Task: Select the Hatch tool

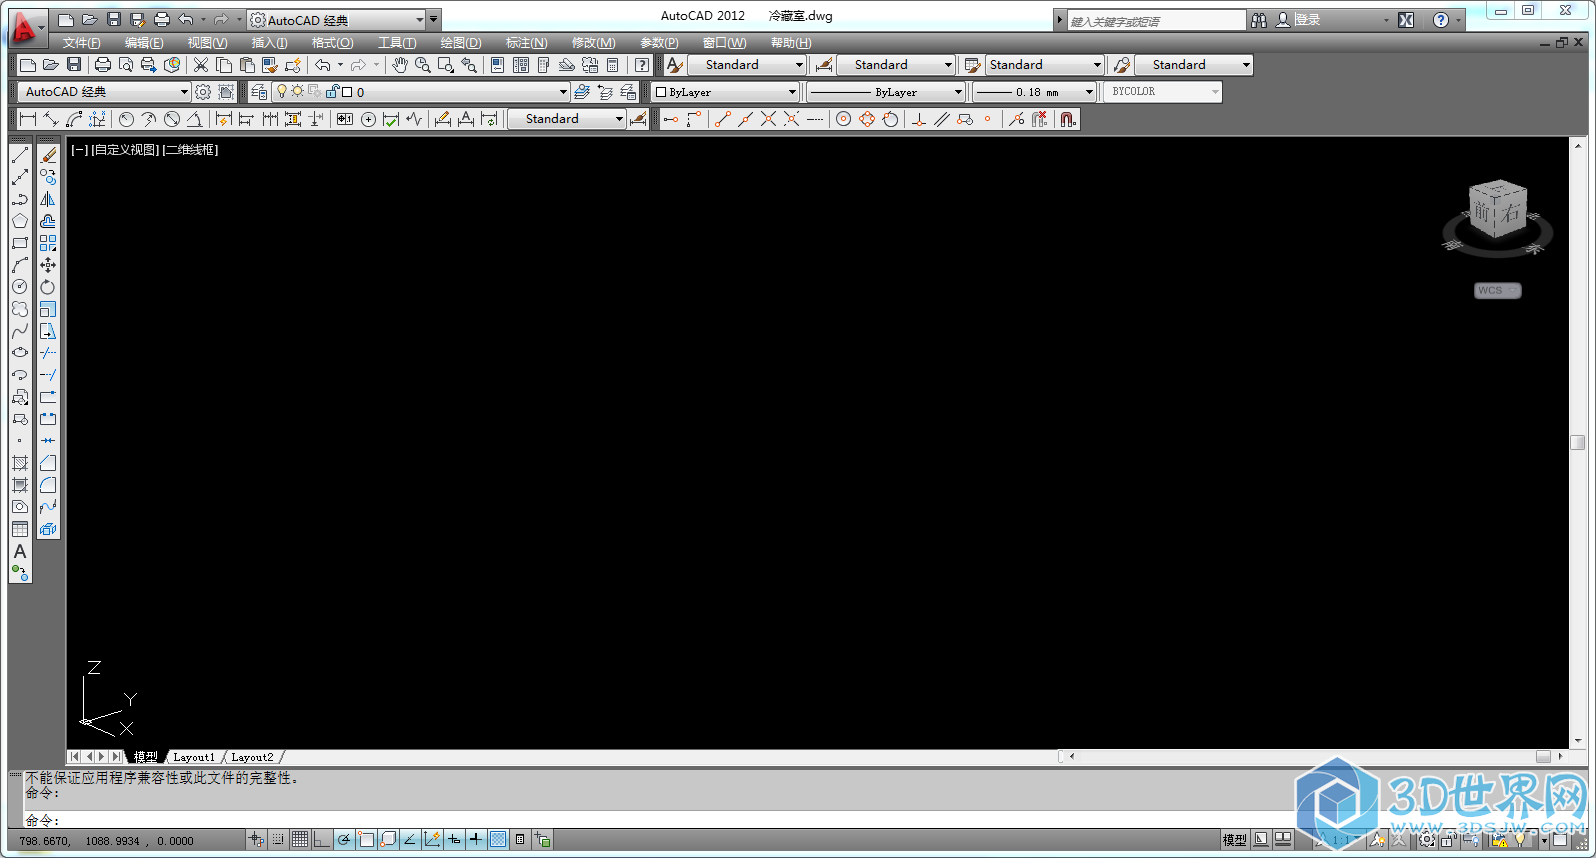Action: click(x=20, y=463)
